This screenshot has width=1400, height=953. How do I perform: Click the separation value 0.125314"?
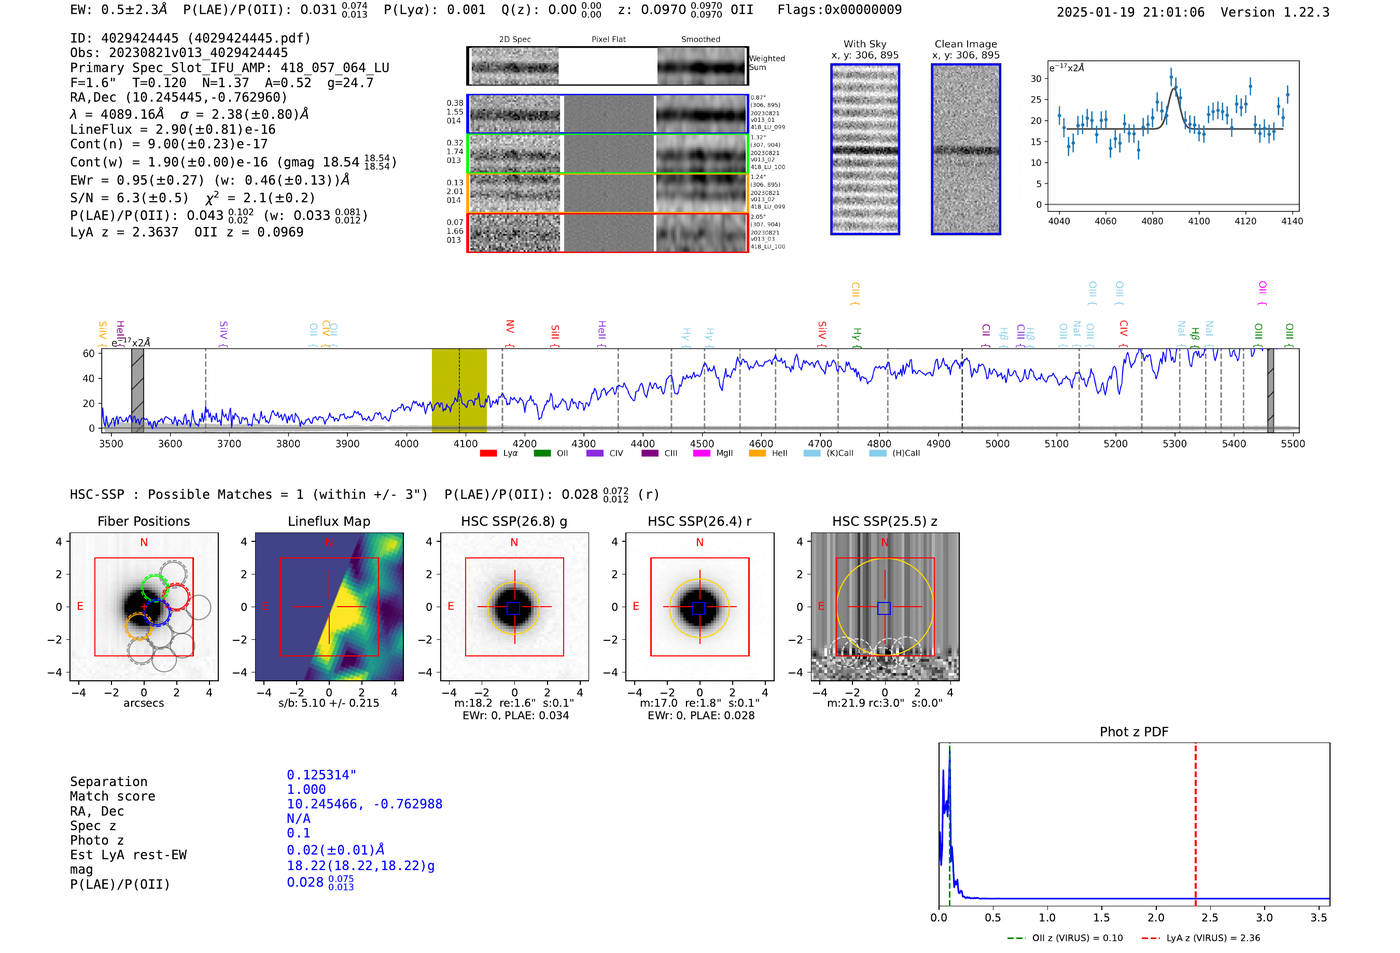322,775
